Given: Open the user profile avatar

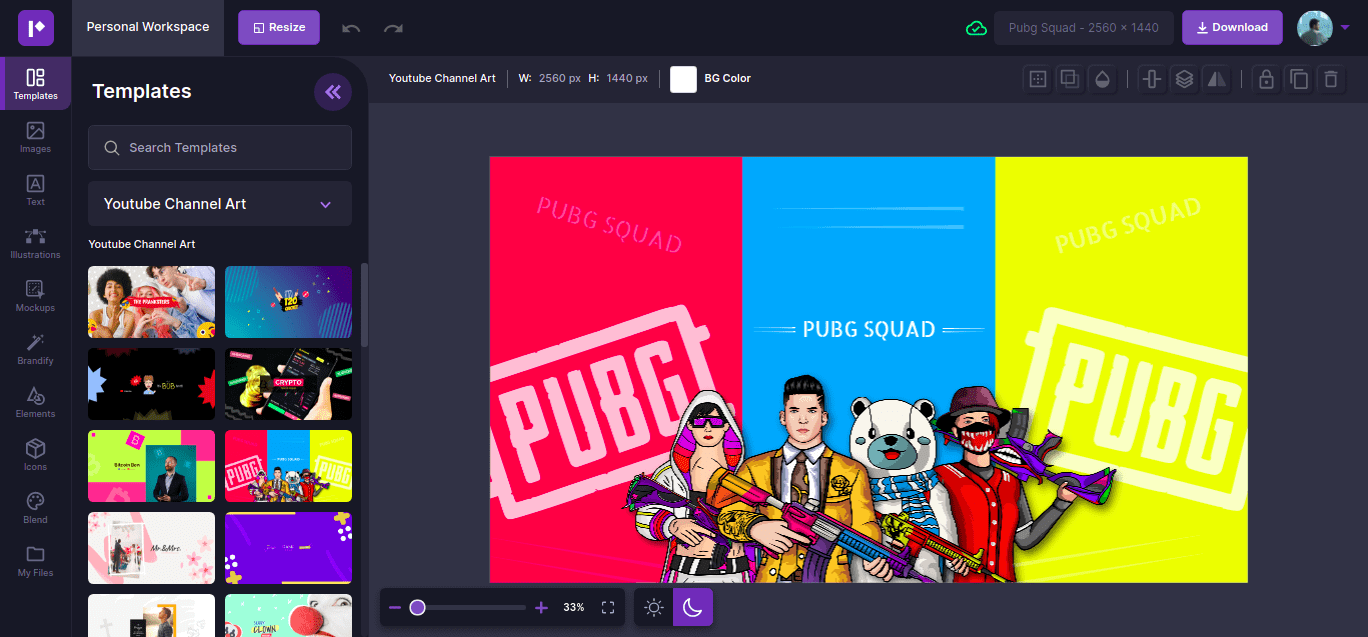Looking at the screenshot, I should [1314, 28].
